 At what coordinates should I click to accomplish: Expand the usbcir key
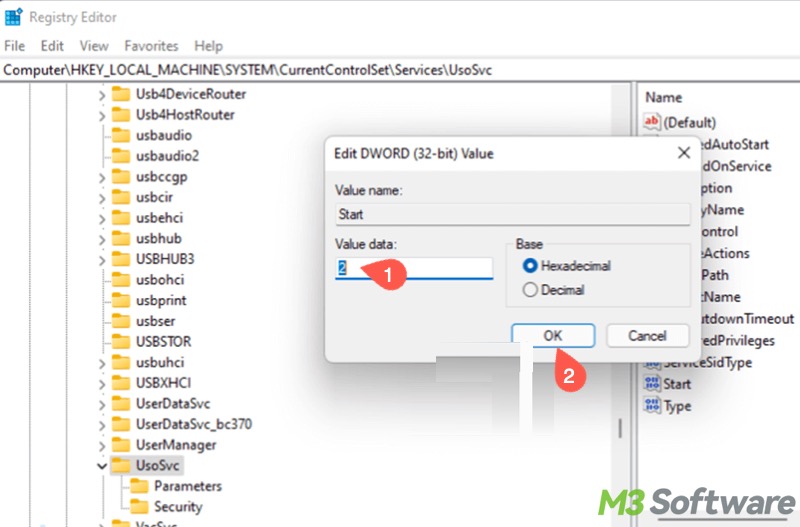[x=102, y=198]
